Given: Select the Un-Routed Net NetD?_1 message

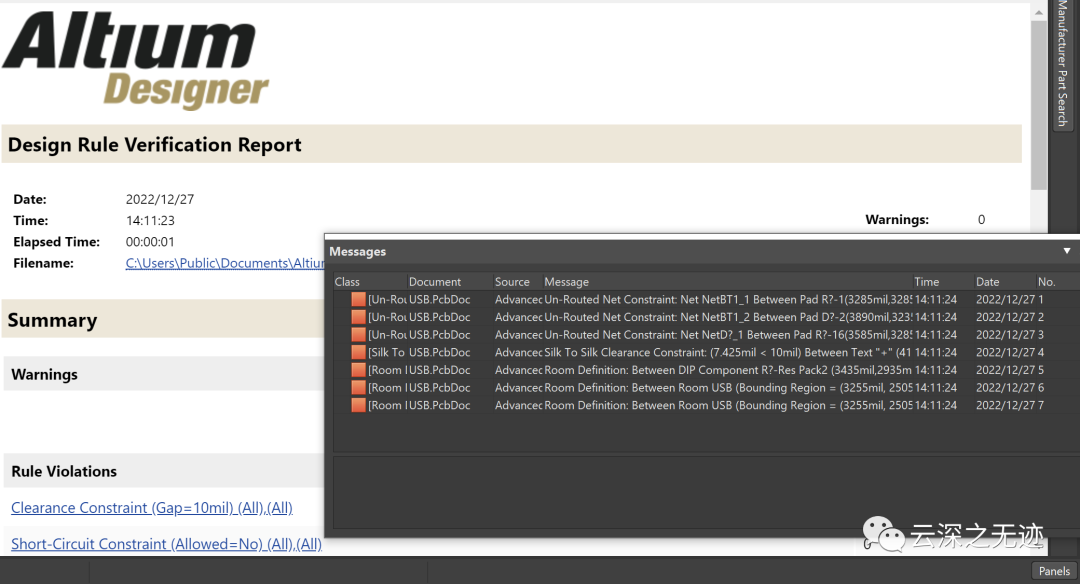Looking at the screenshot, I should pos(727,335).
